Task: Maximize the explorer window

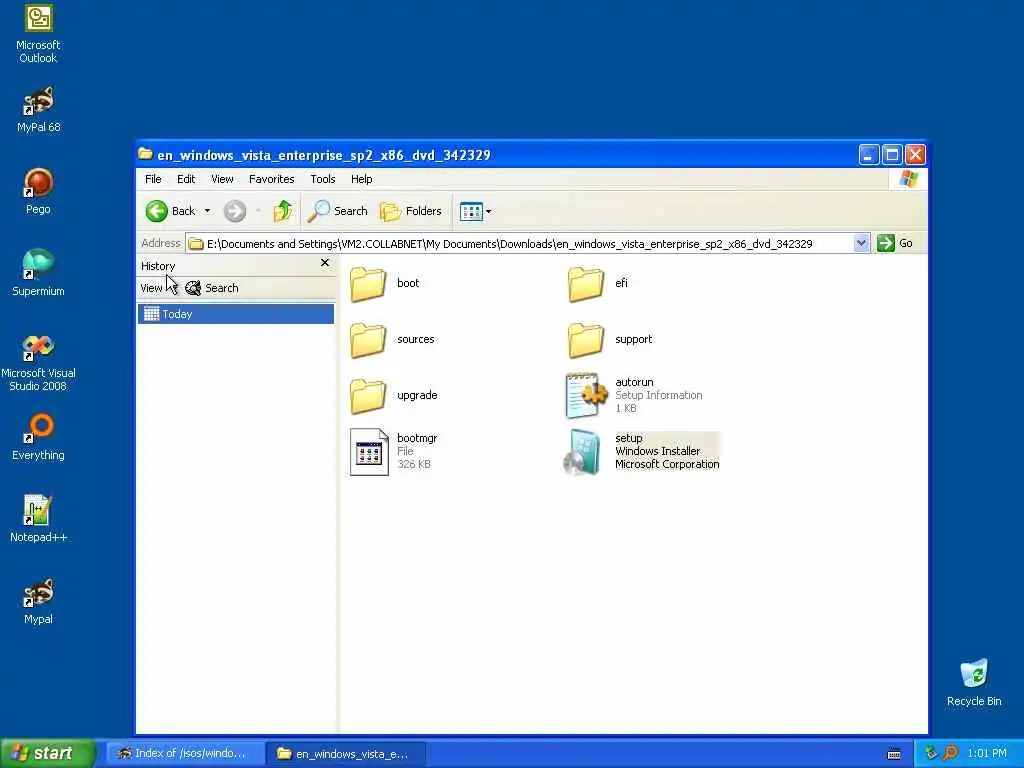Action: point(892,155)
